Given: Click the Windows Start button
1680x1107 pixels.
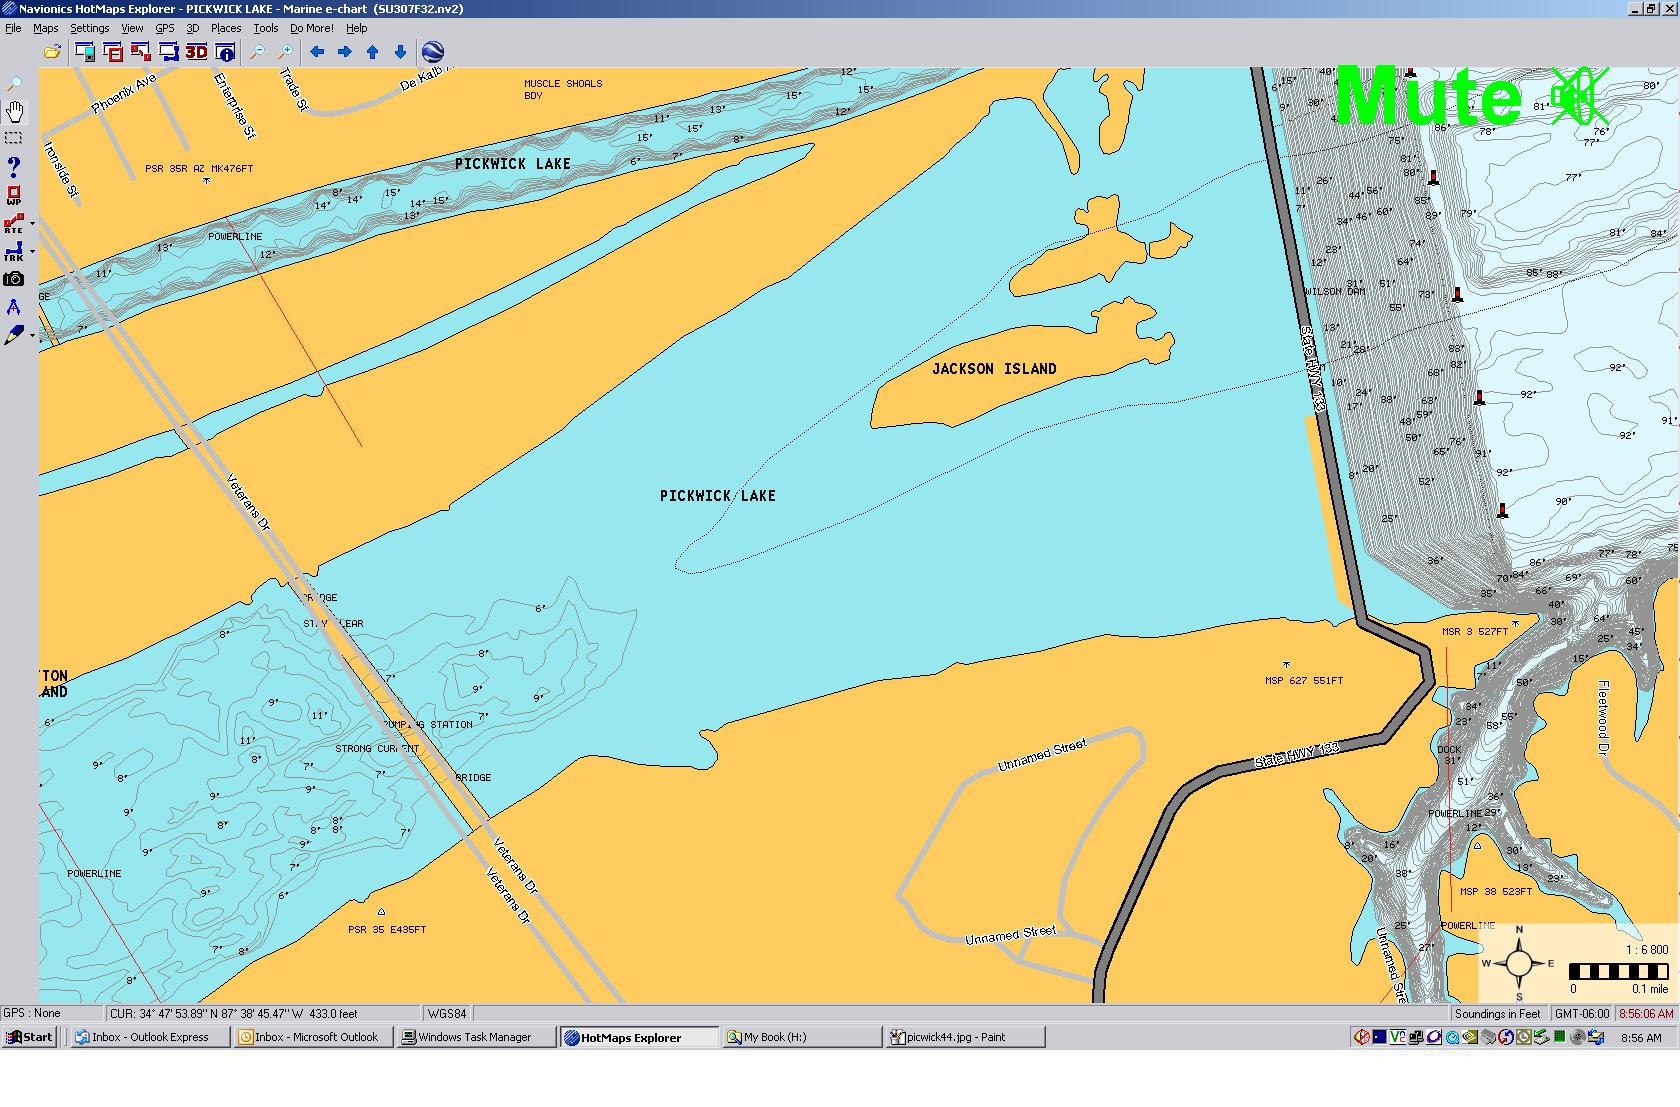Looking at the screenshot, I should 29,1037.
